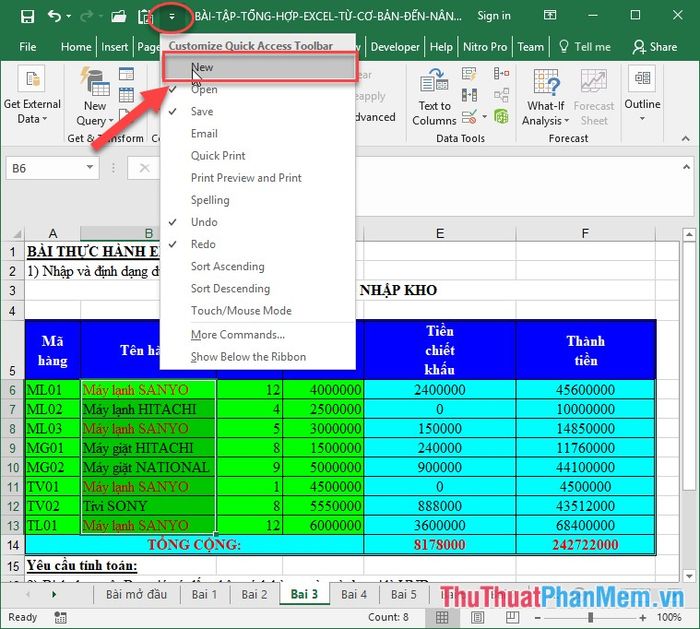The width and height of the screenshot is (700, 629).
Task: Click the Get External Data icon
Action: (x=32, y=96)
